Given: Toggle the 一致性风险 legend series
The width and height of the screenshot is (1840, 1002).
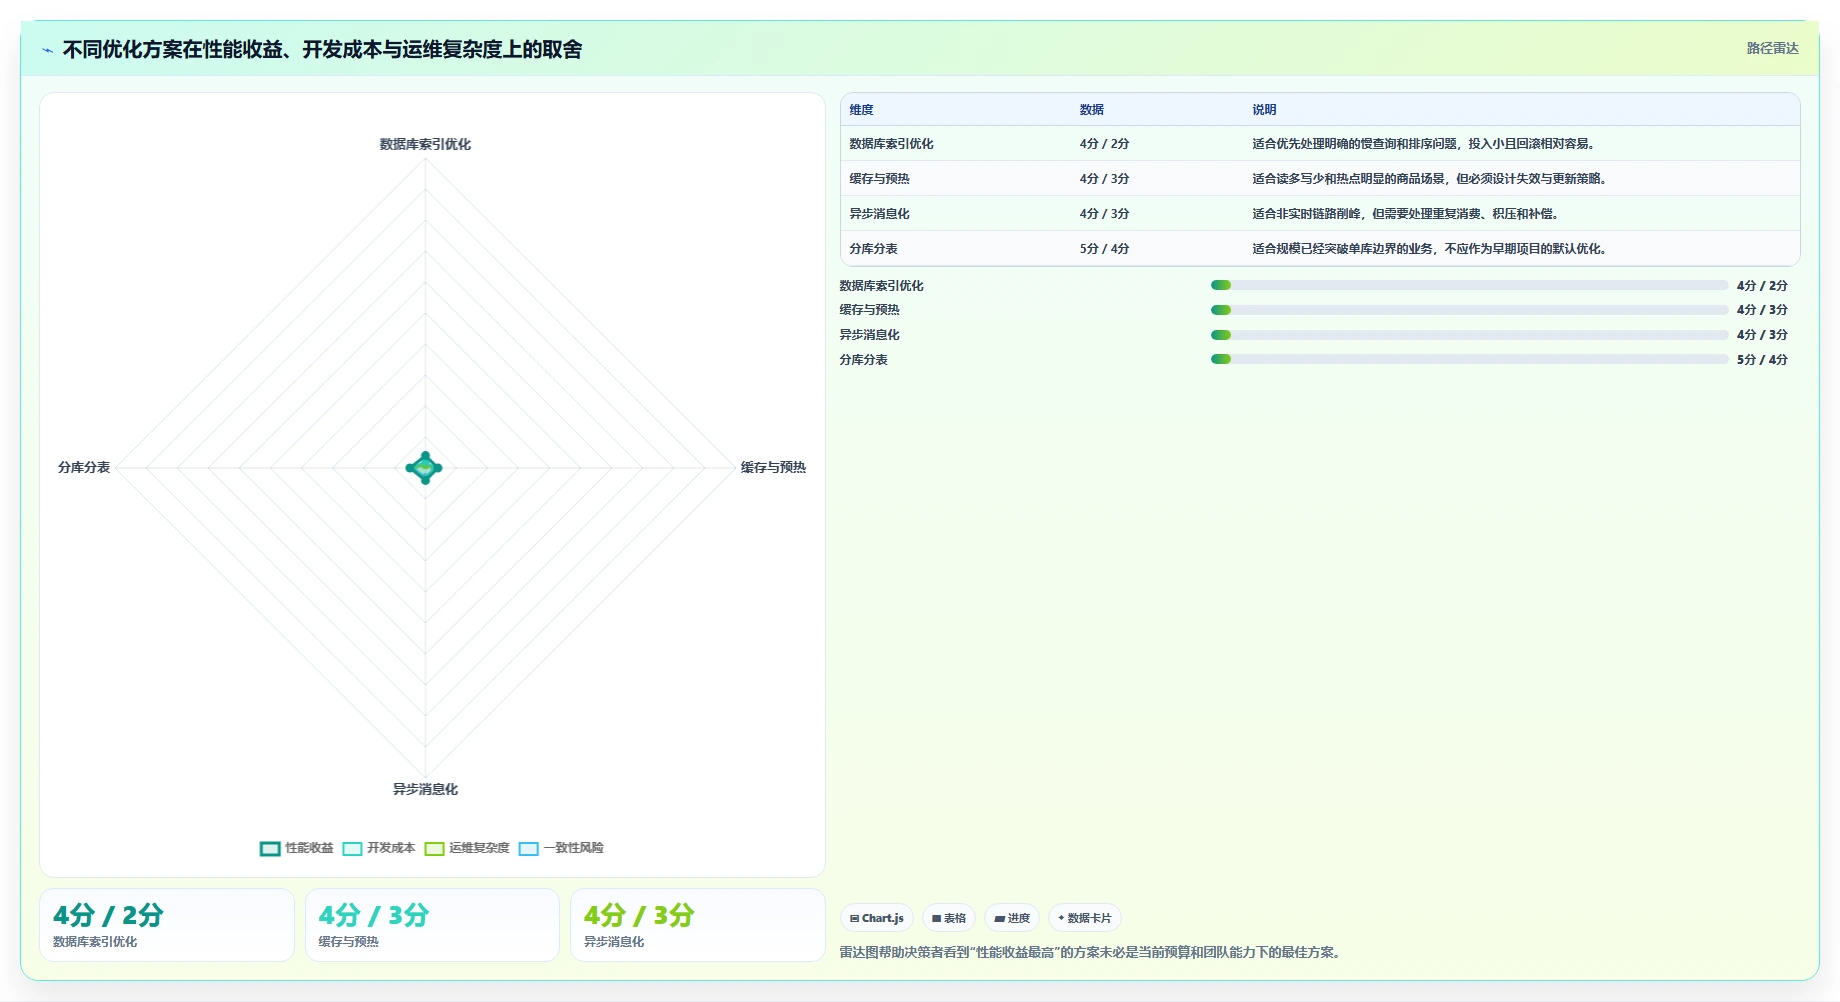Looking at the screenshot, I should (561, 848).
